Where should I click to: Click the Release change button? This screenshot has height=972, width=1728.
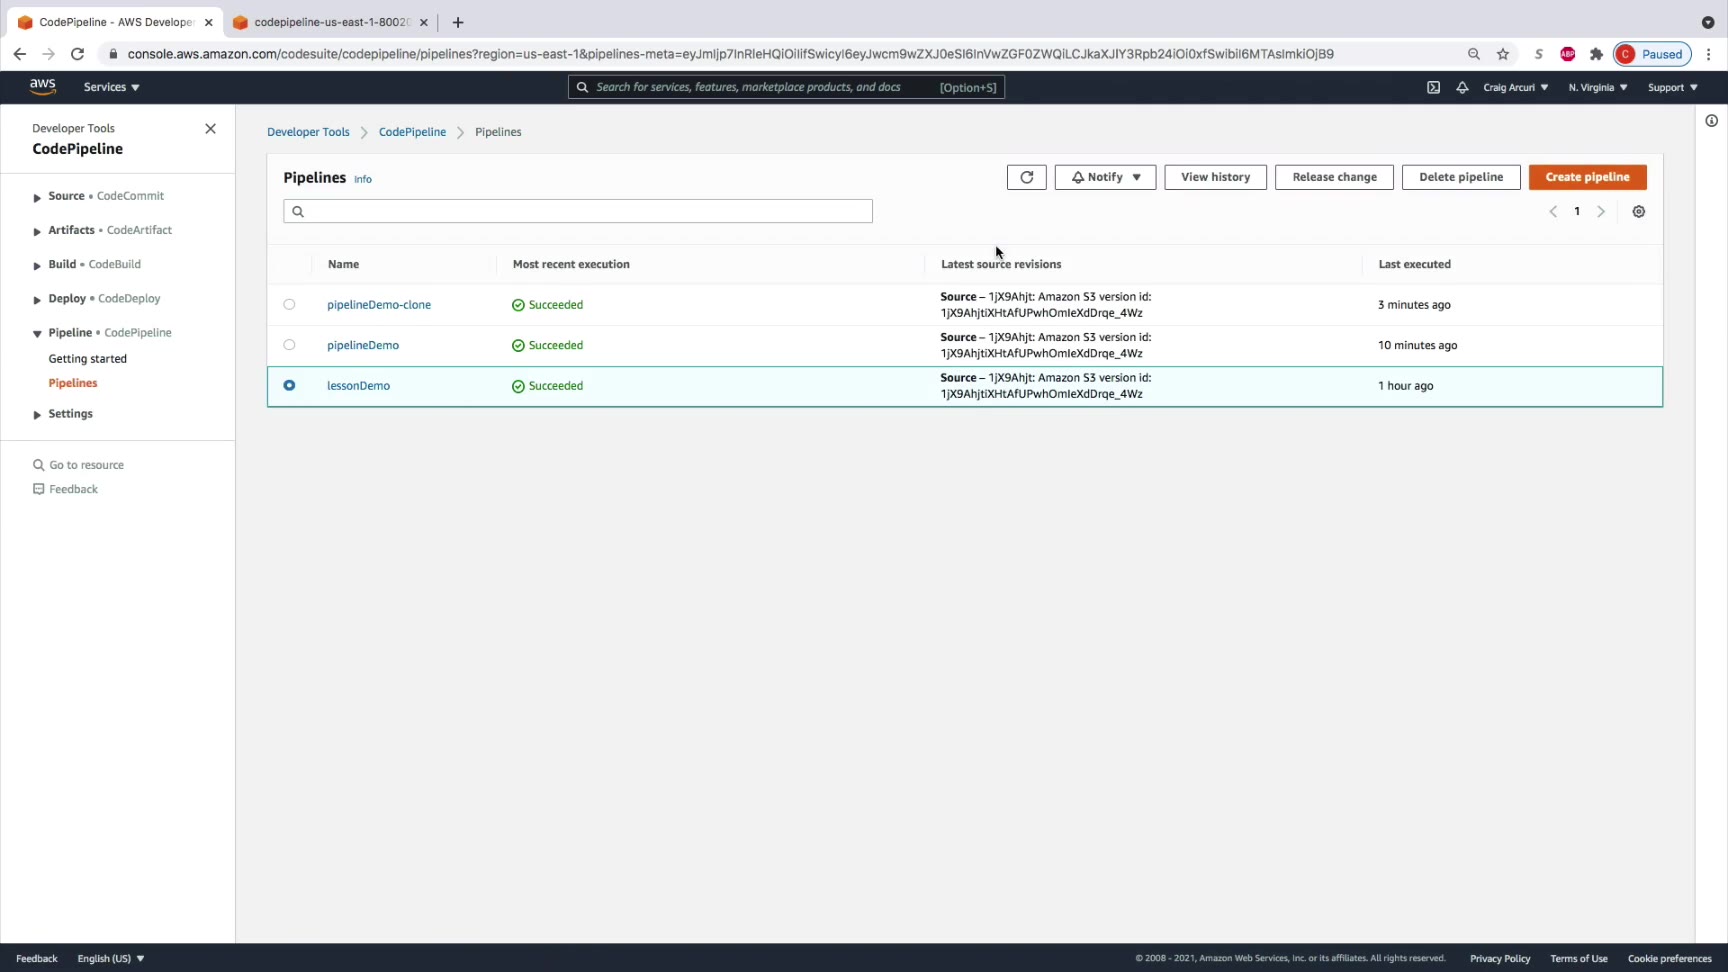[x=1334, y=177]
